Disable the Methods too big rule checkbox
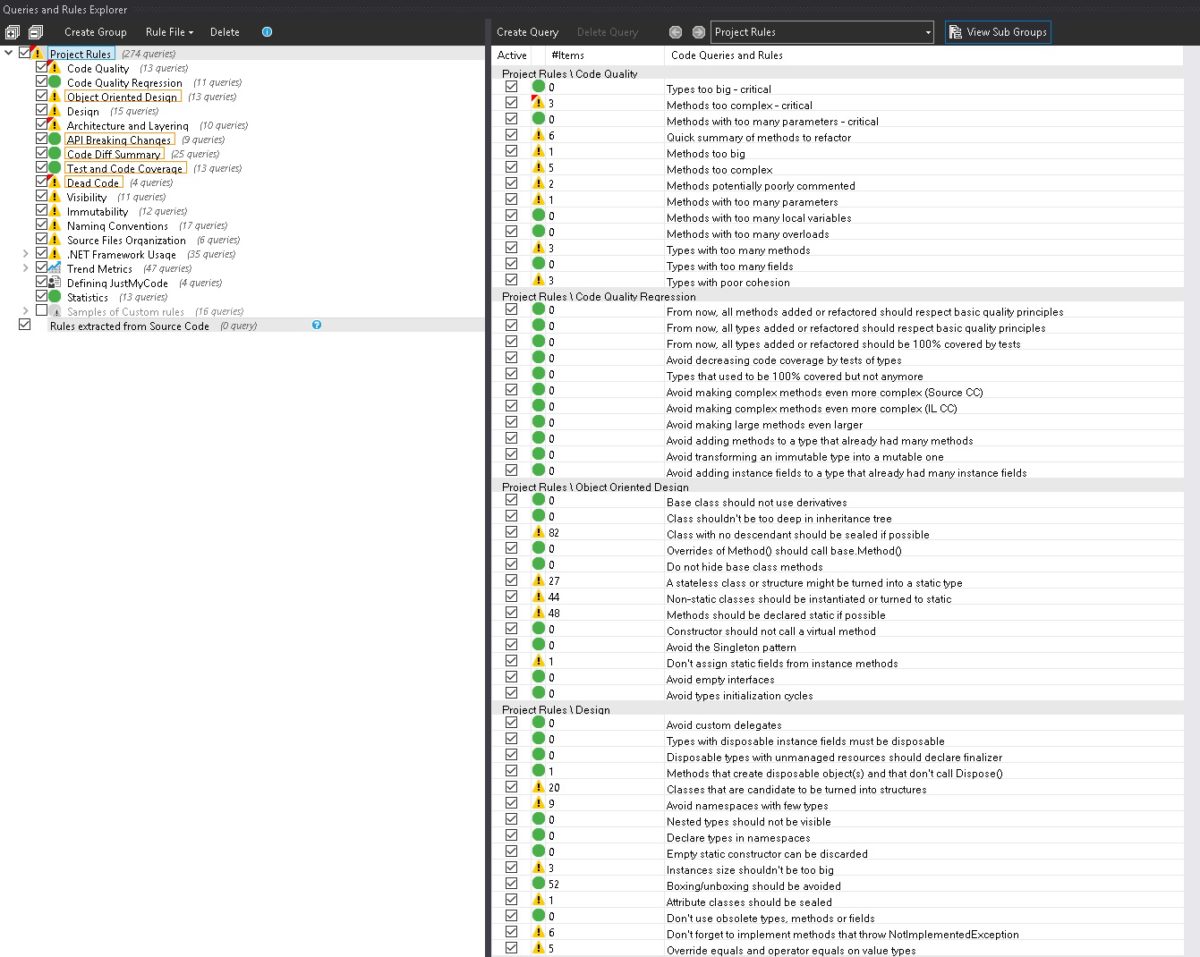 tap(511, 153)
